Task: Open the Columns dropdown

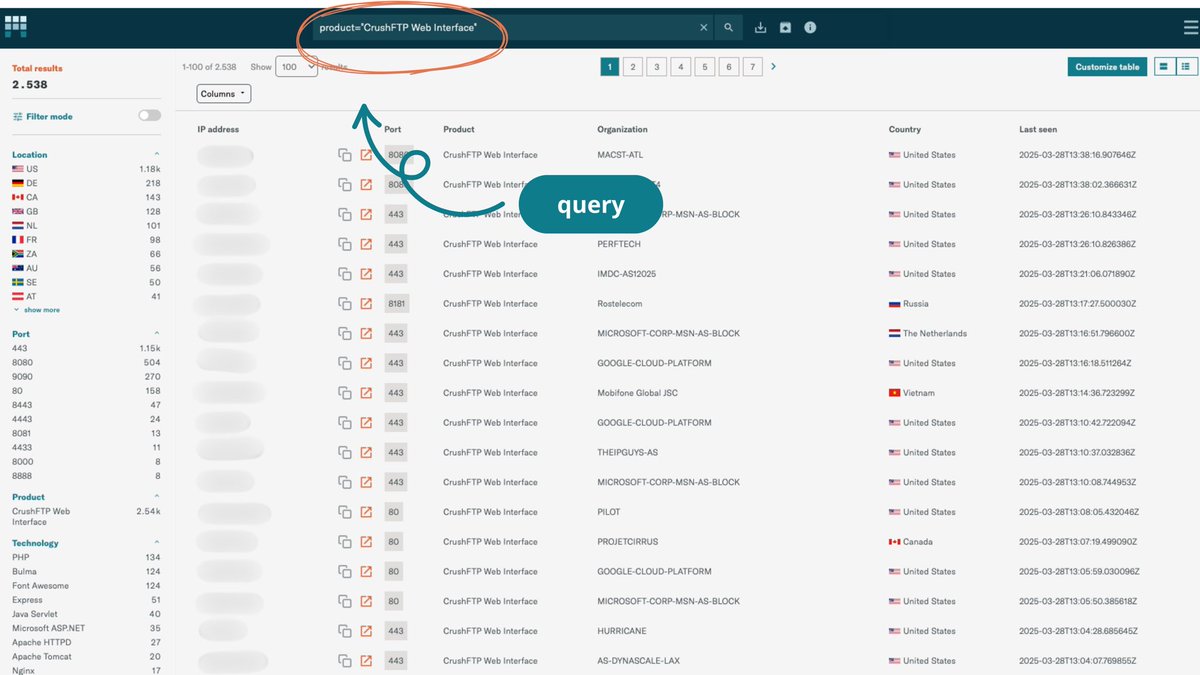Action: pos(224,94)
